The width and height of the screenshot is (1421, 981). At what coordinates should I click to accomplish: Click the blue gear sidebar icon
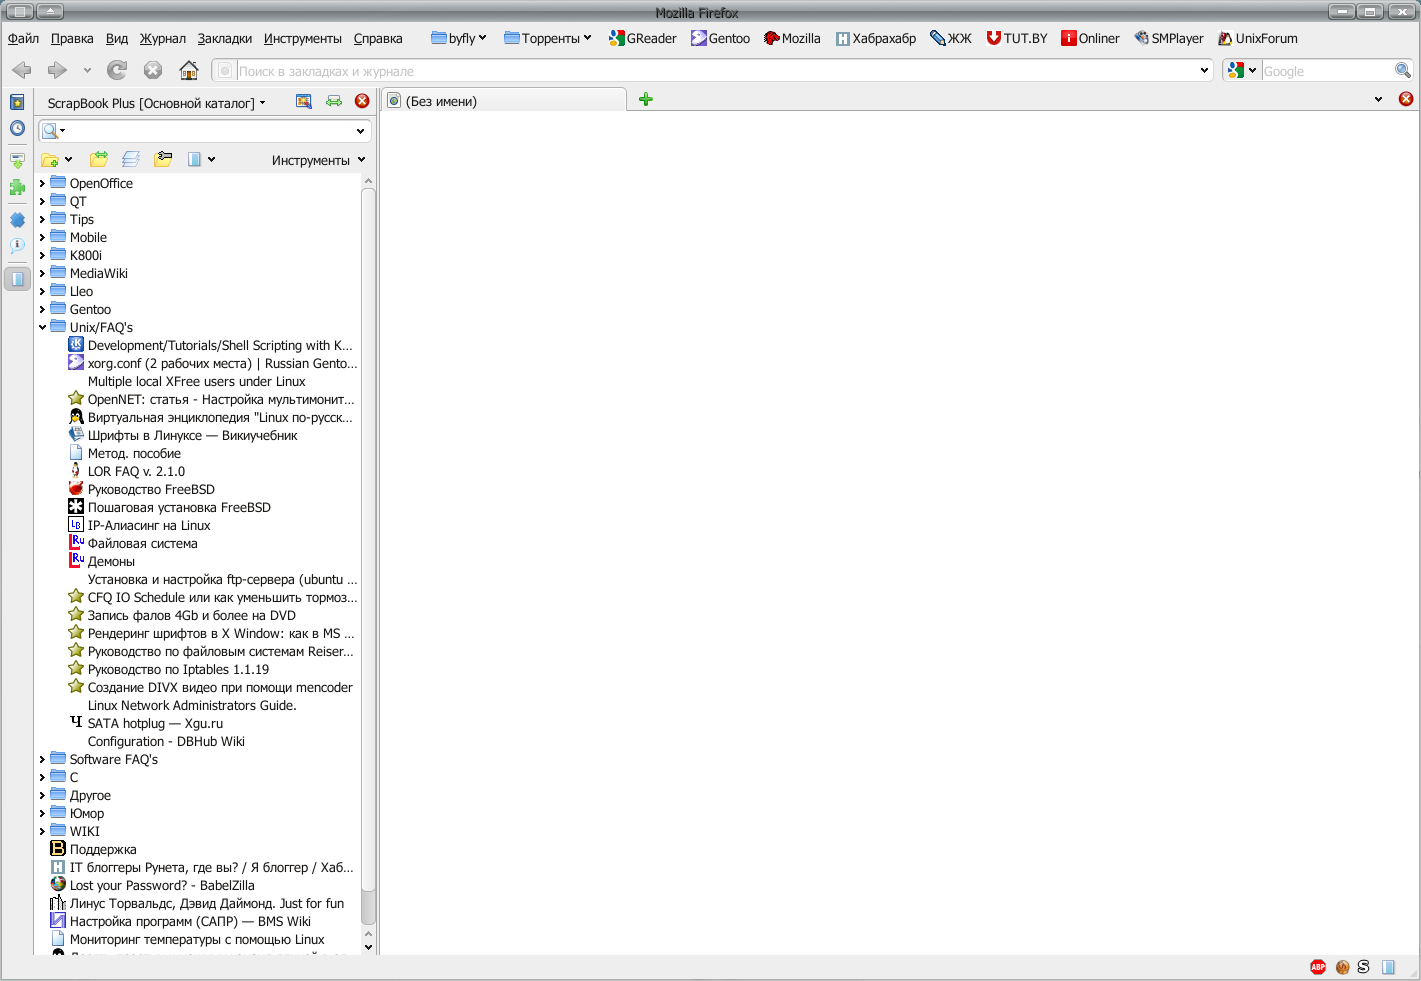click(17, 219)
